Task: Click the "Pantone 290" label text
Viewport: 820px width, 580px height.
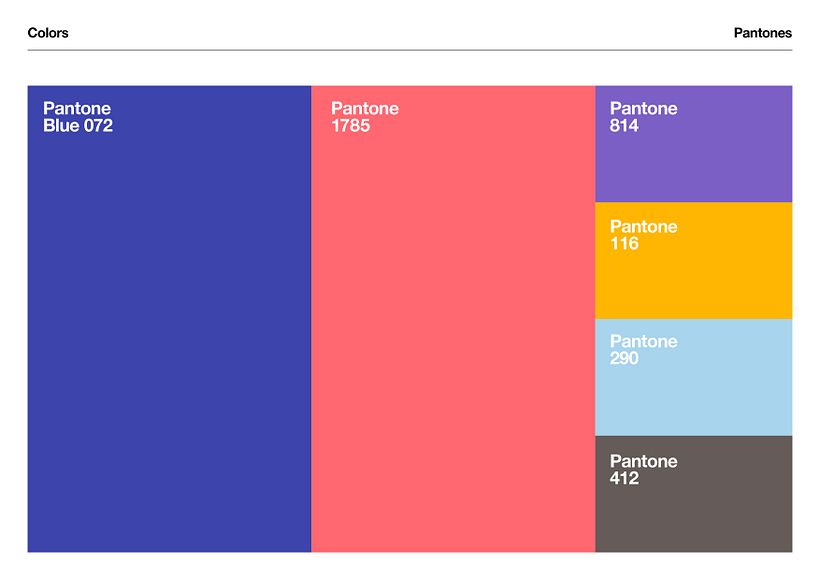Action: tap(643, 349)
